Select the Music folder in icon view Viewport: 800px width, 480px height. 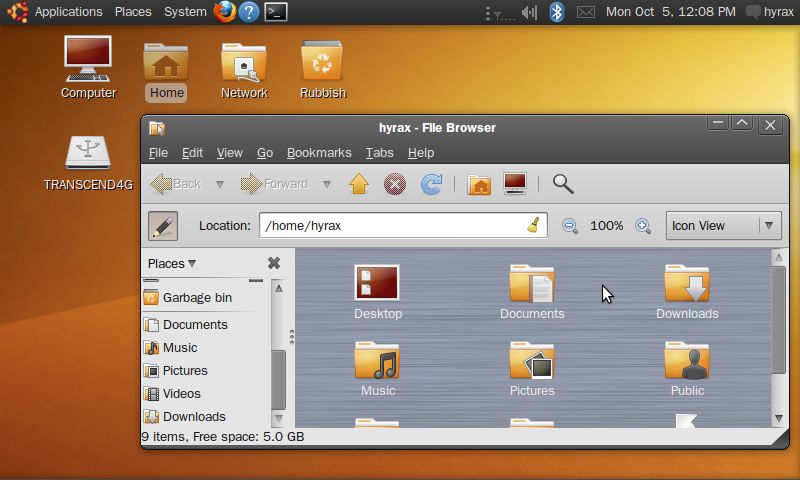pyautogui.click(x=378, y=369)
